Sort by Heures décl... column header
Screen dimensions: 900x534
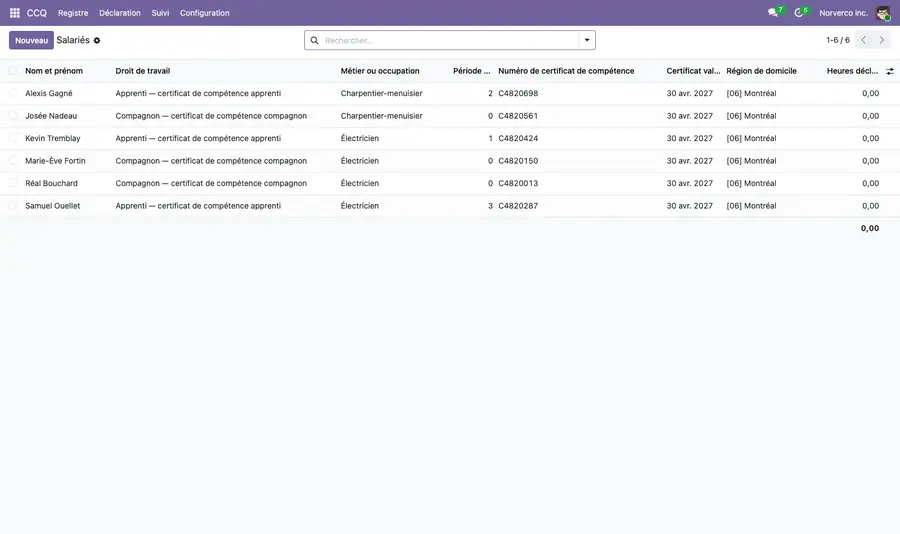click(852, 71)
